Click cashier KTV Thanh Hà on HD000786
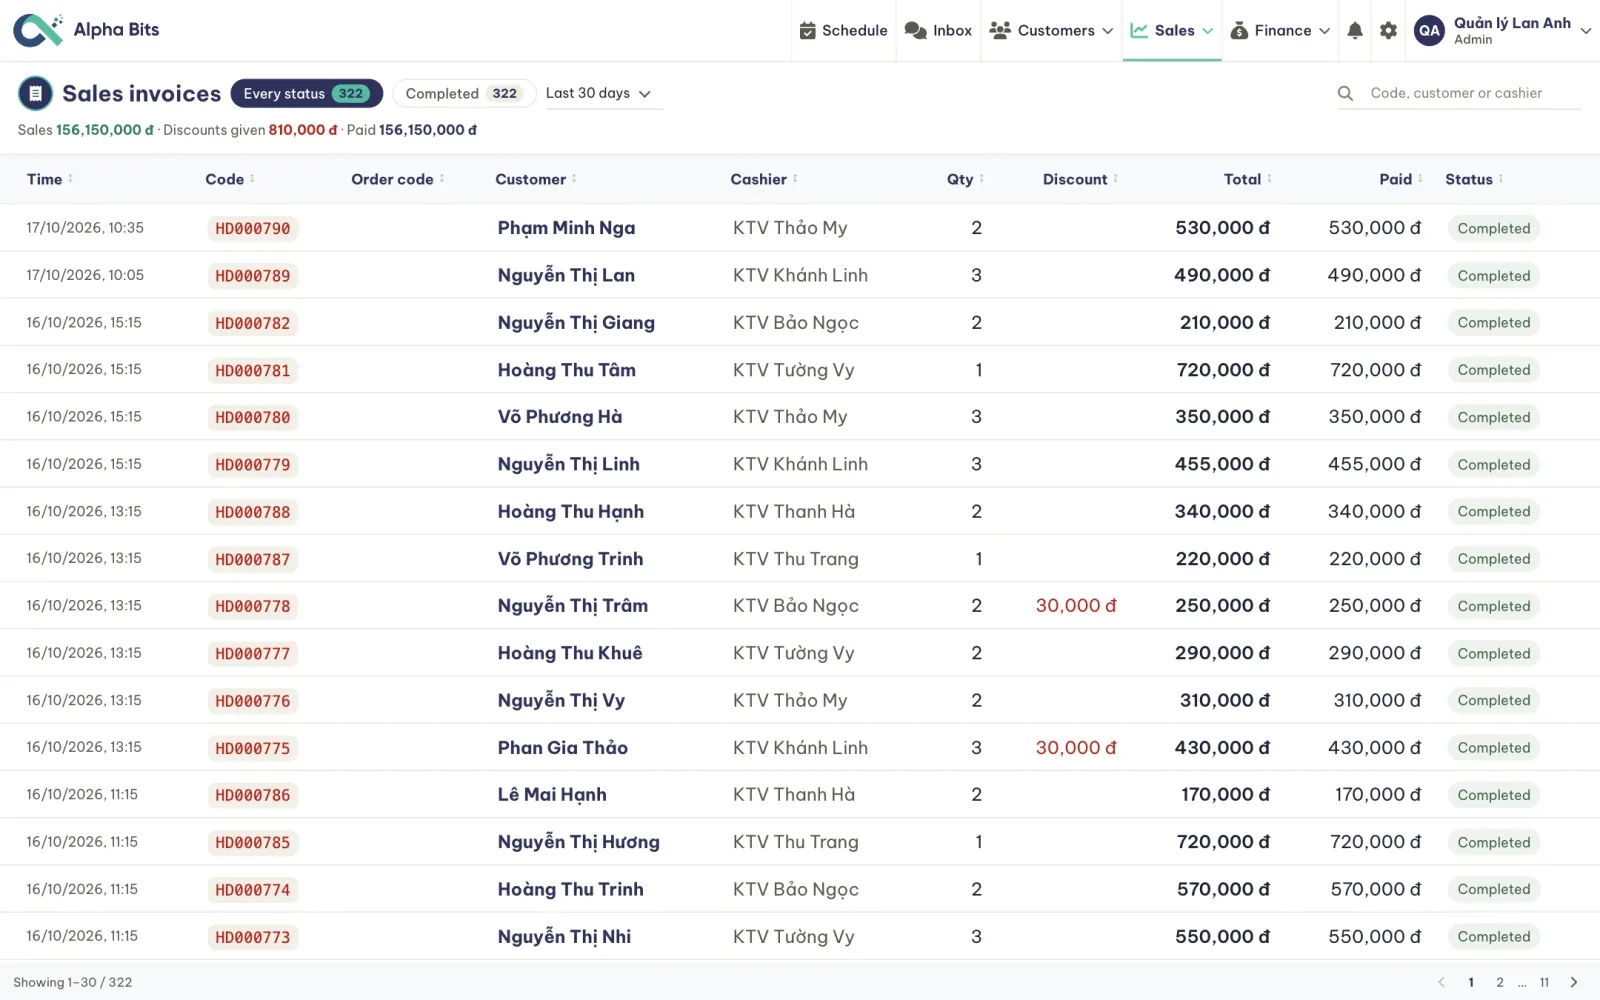The height and width of the screenshot is (1000, 1600). (x=794, y=794)
